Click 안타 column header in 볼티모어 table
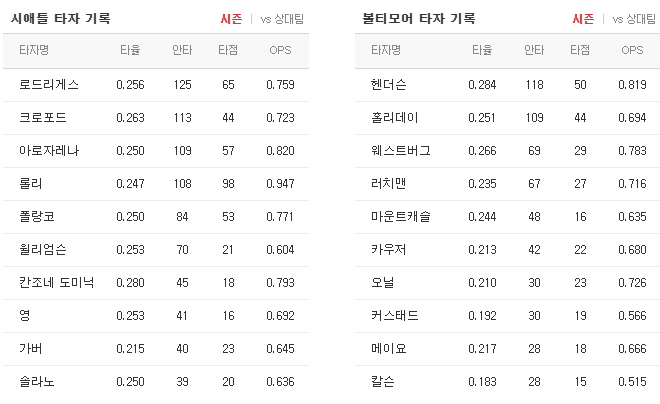This screenshot has height=404, width=660. [x=534, y=50]
